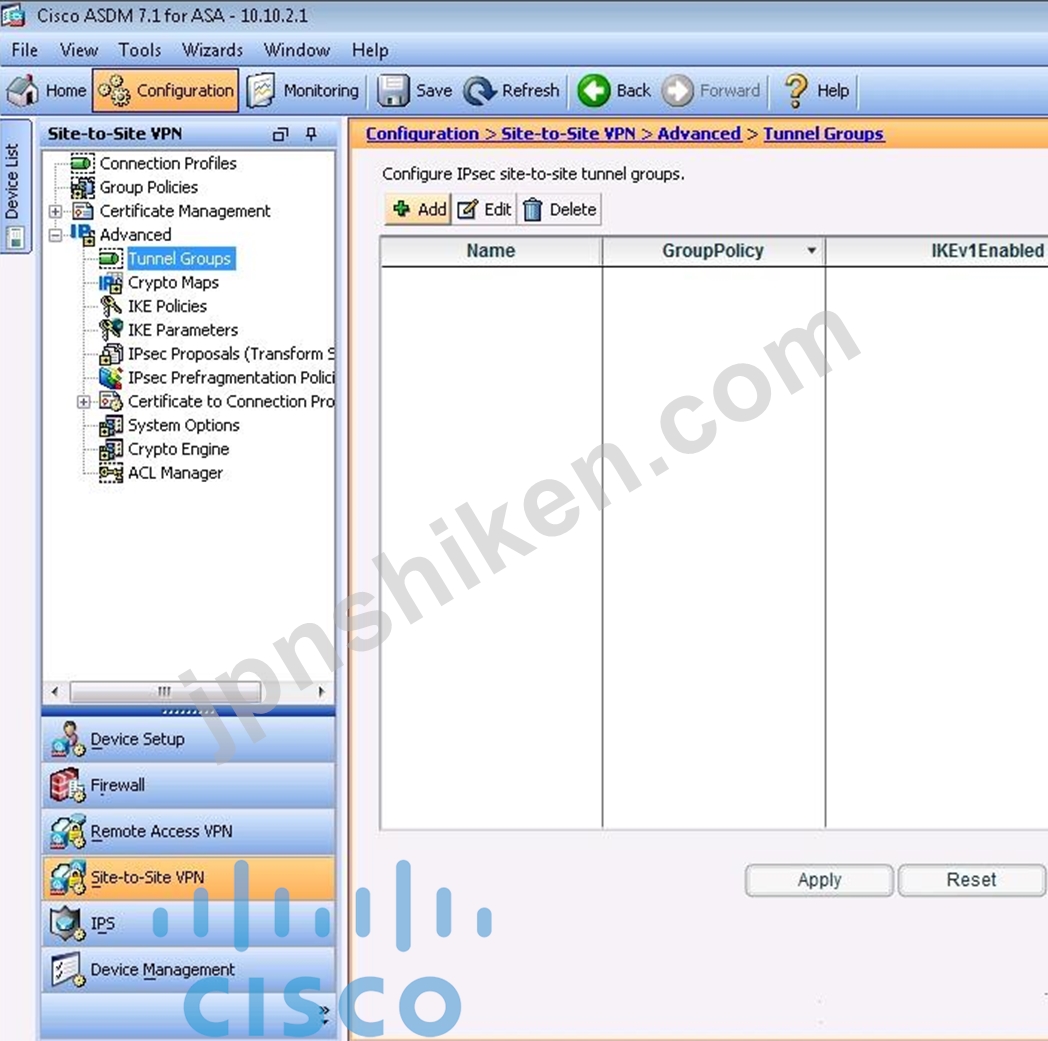Screen dimensions: 1048x1041
Task: Click right arrow of tree scrollbar
Action: pyautogui.click(x=321, y=692)
